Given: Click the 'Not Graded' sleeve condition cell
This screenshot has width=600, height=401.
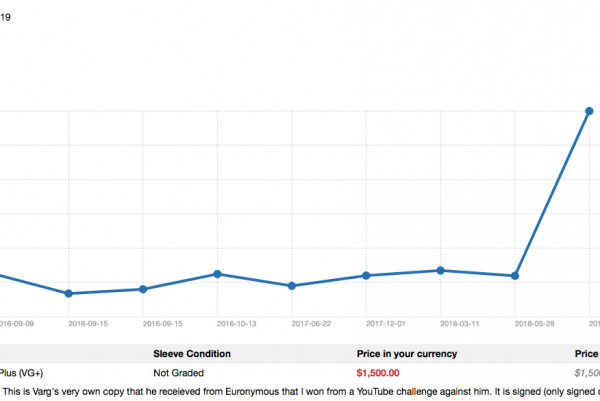Looking at the screenshot, I should [178, 373].
